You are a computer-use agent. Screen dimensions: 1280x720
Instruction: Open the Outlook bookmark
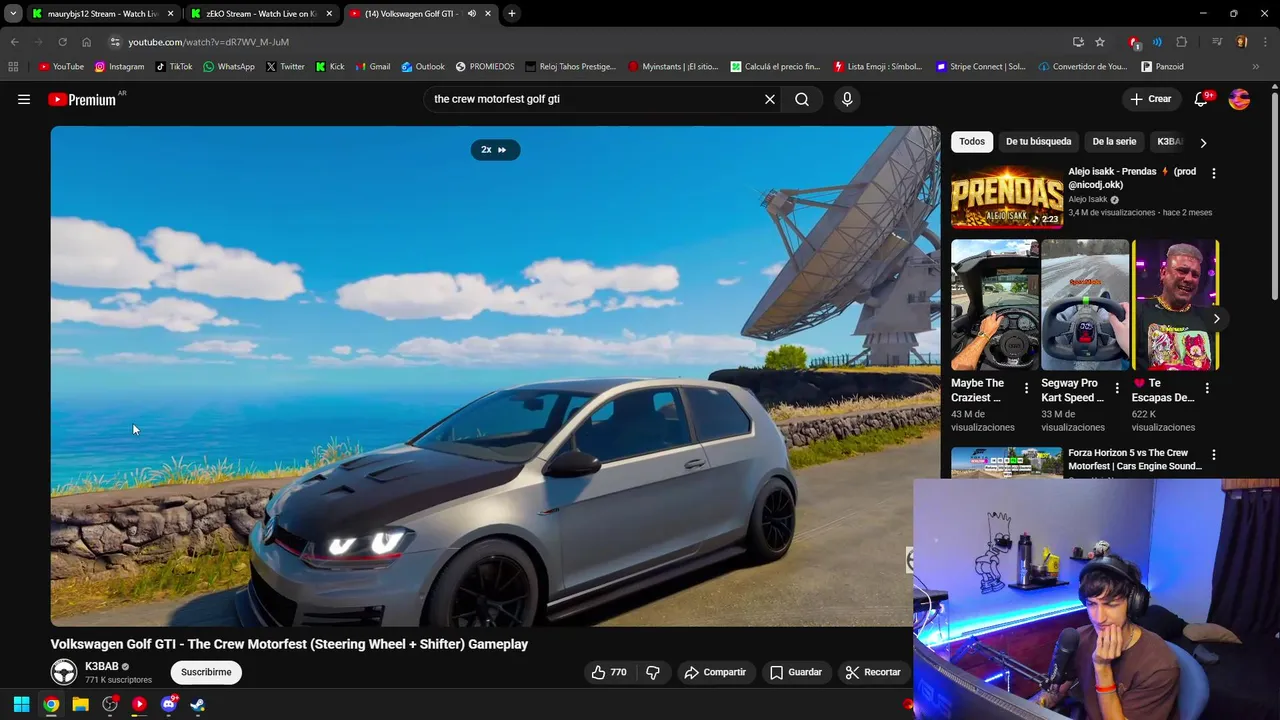pyautogui.click(x=423, y=67)
